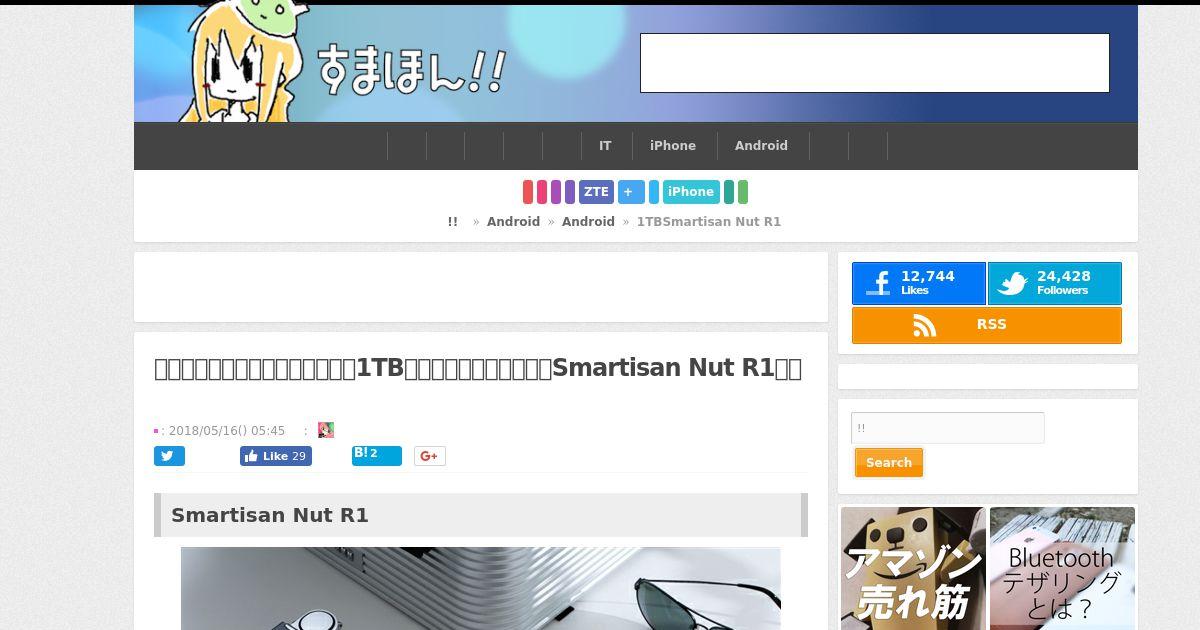Click the site search input field

948,428
